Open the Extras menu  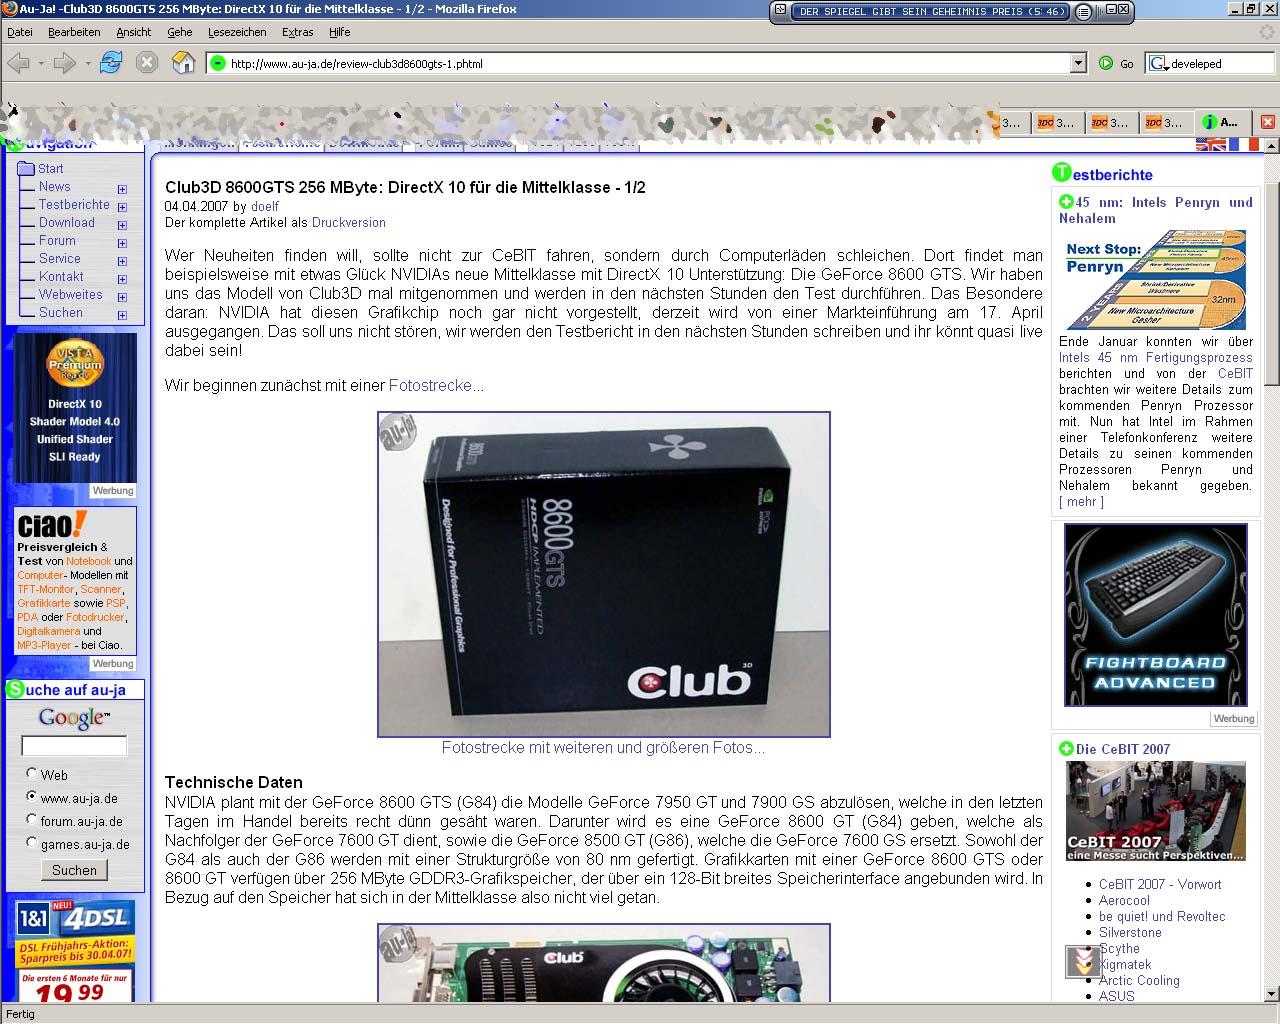click(x=298, y=32)
